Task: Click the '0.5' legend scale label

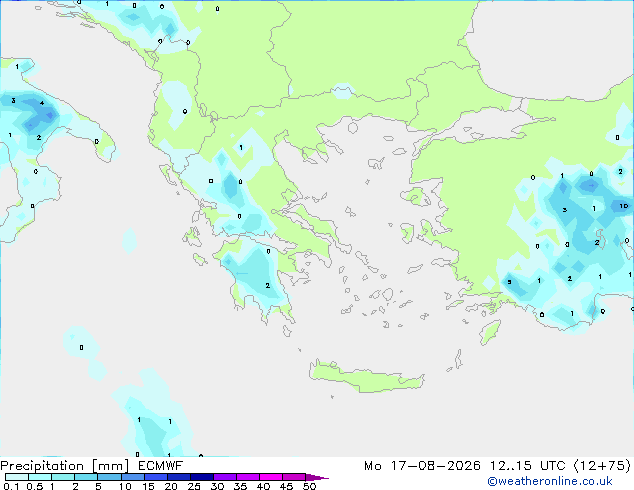Action: click(34, 486)
